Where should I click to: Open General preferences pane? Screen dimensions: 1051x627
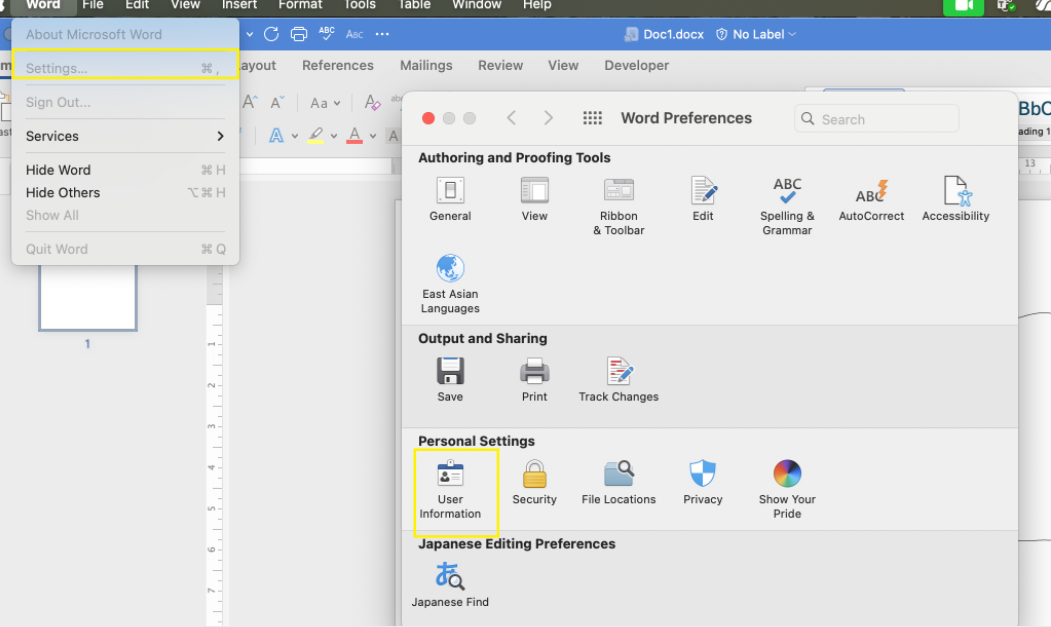[x=450, y=198]
